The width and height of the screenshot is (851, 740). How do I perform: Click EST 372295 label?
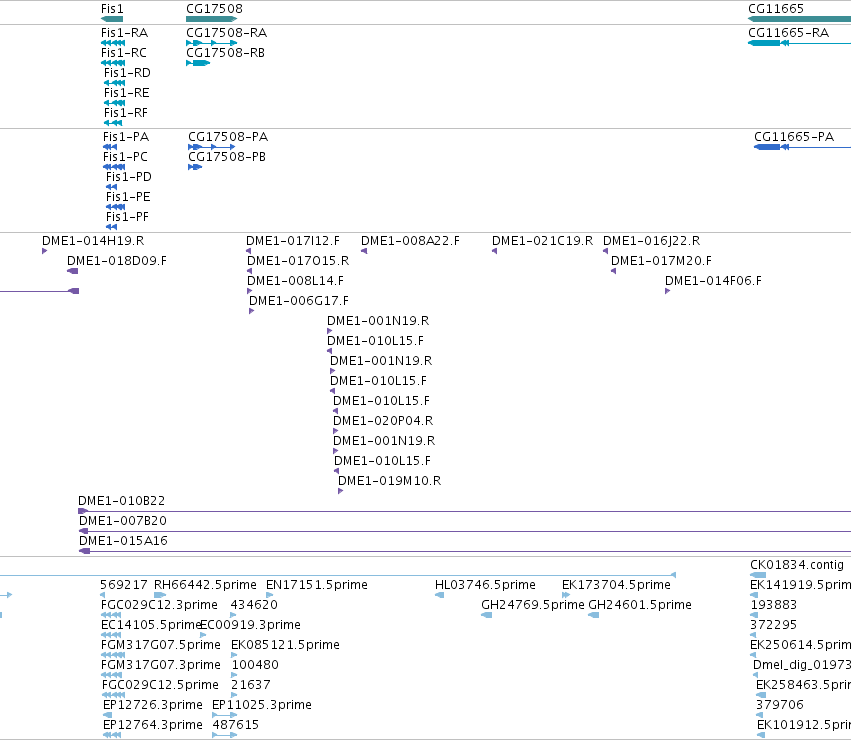coord(773,625)
